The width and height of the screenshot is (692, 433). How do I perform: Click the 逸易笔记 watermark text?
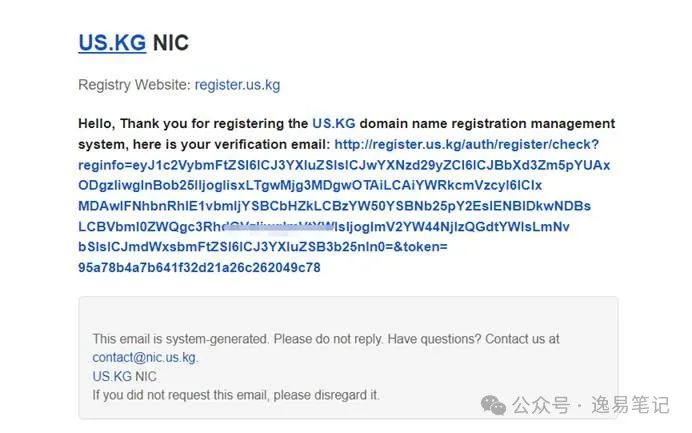(x=630, y=405)
